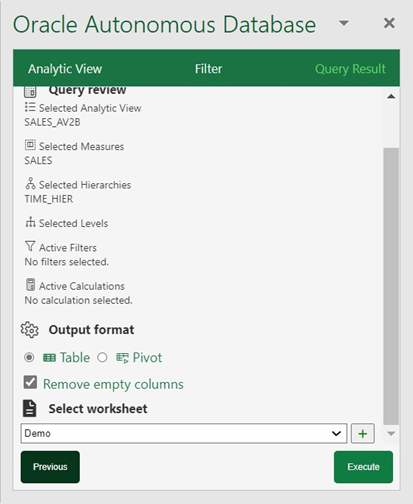The width and height of the screenshot is (413, 504).
Task: Click the Table label
Action: (75, 358)
